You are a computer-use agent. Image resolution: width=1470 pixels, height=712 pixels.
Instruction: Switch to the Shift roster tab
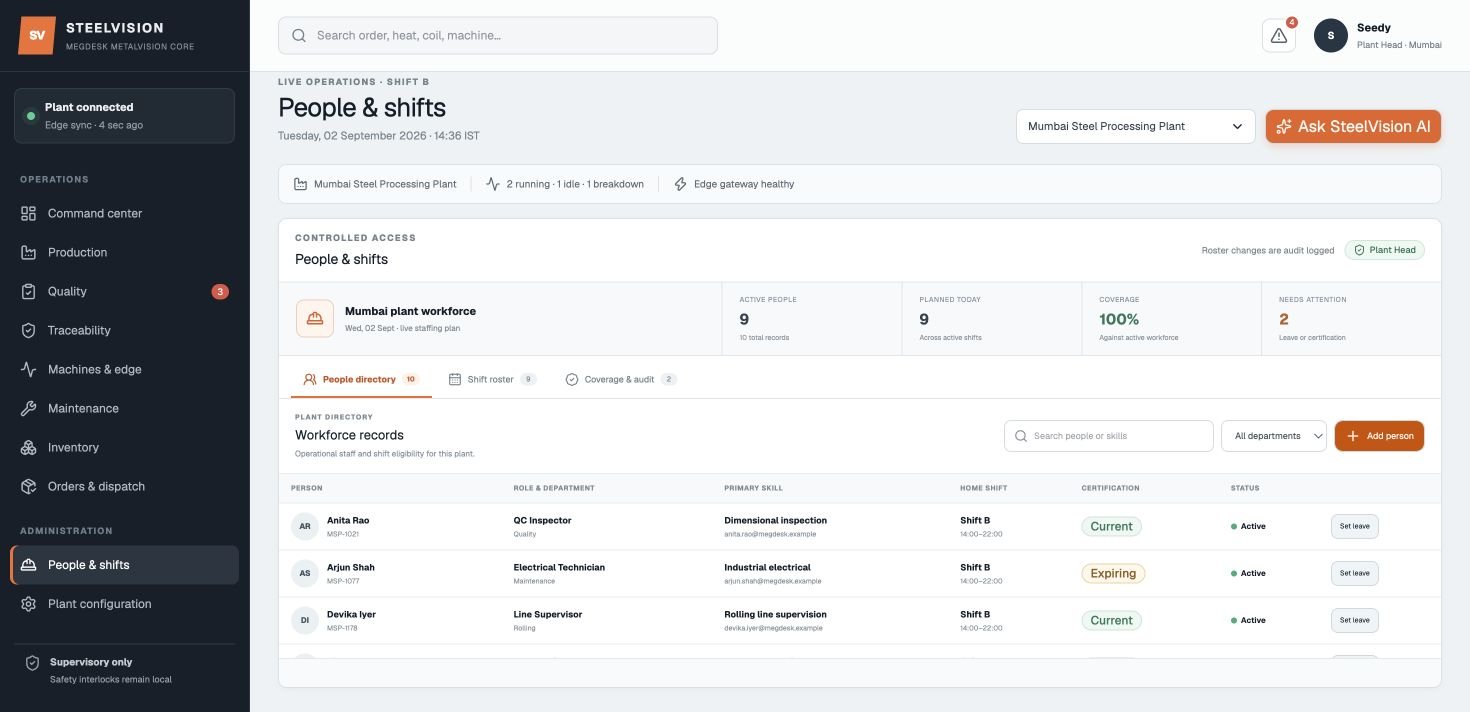point(492,380)
